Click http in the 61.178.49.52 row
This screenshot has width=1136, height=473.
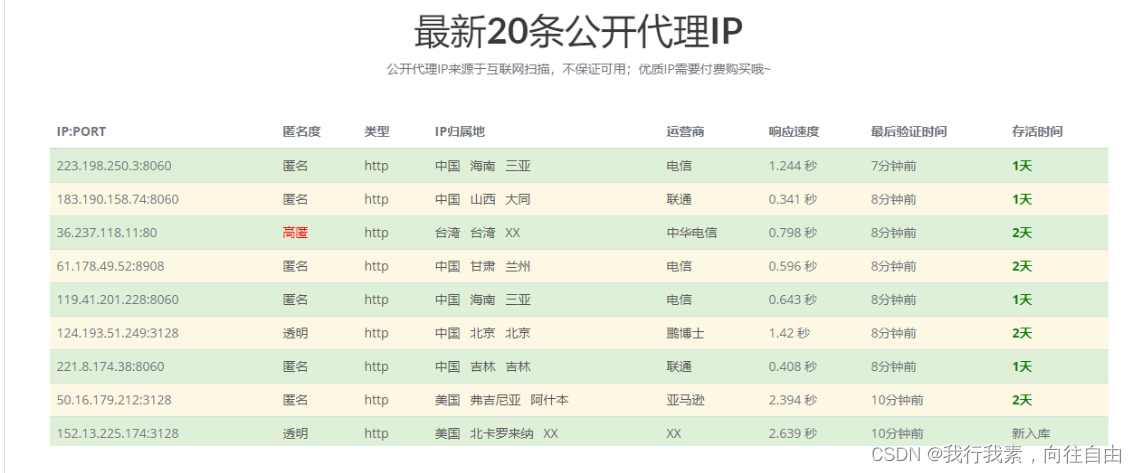[376, 266]
